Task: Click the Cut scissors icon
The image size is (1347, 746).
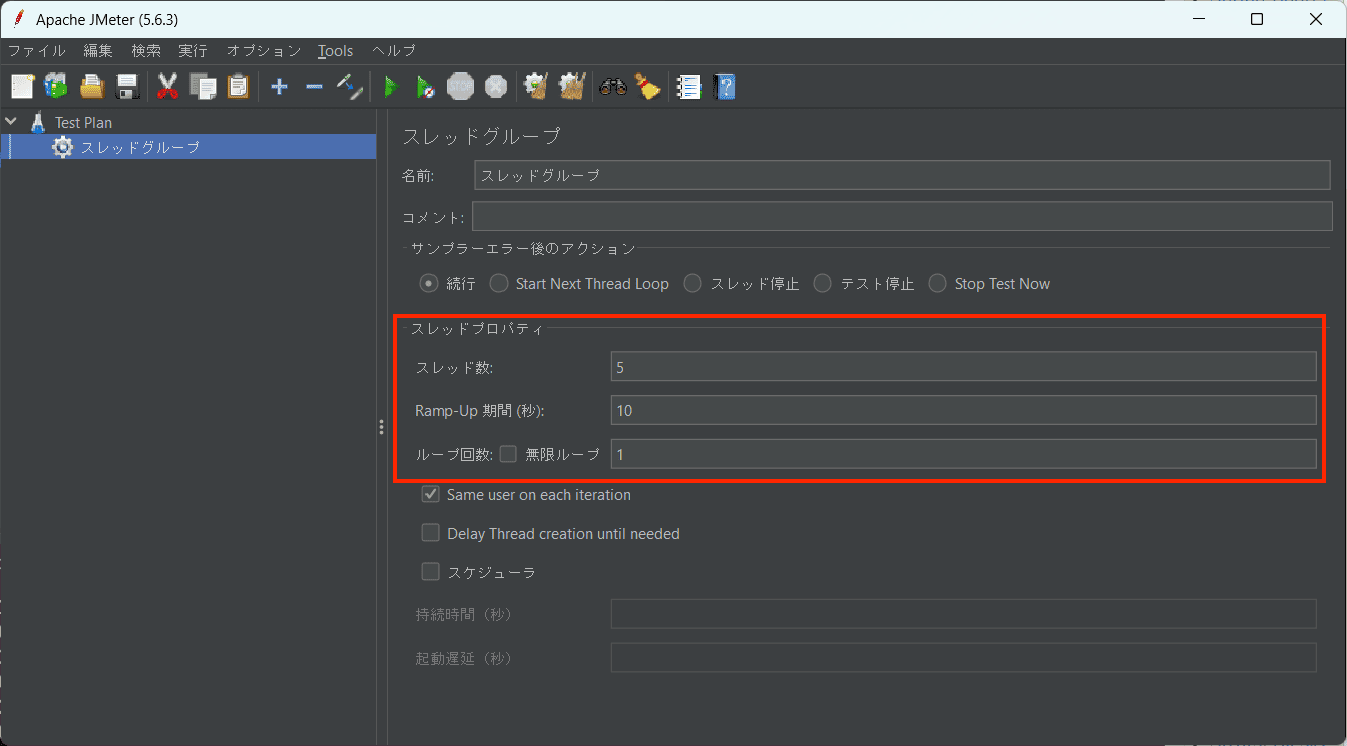Action: pos(167,87)
